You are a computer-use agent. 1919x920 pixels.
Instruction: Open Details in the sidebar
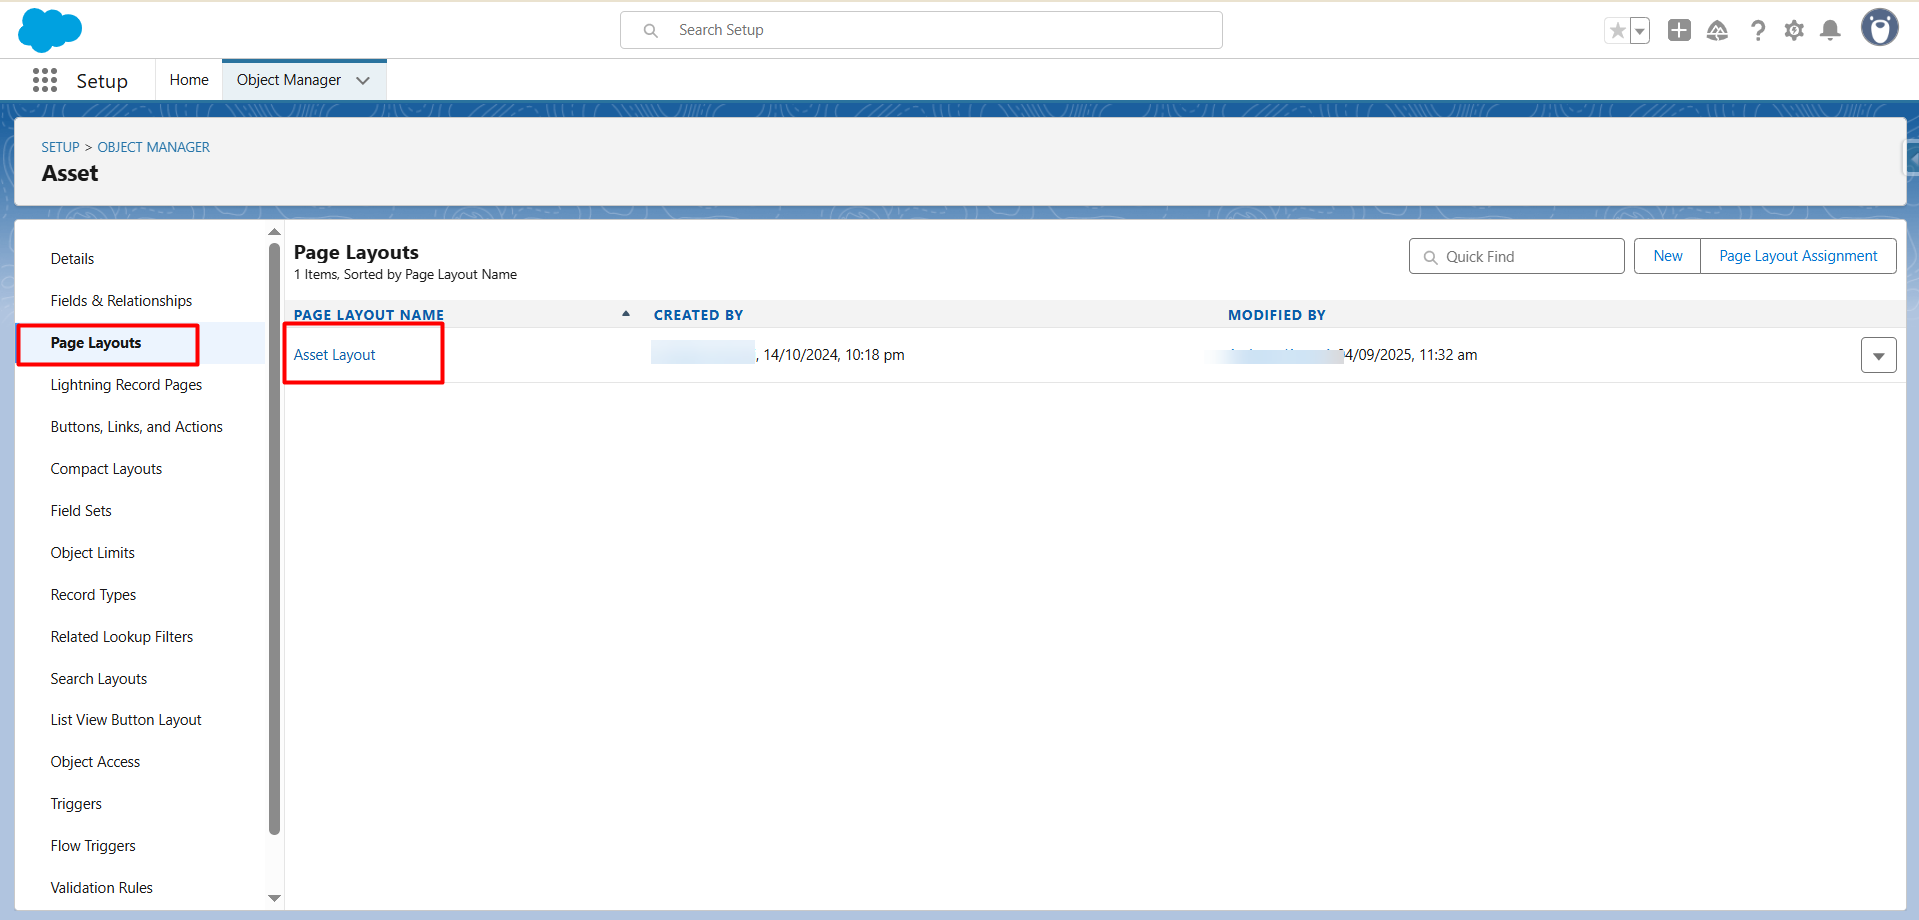72,259
